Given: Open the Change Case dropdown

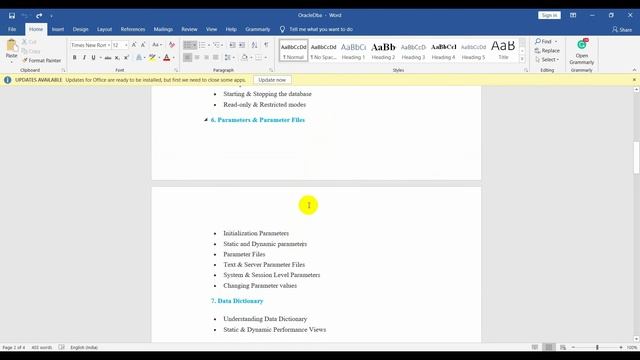Looking at the screenshot, I should pyautogui.click(x=157, y=45).
